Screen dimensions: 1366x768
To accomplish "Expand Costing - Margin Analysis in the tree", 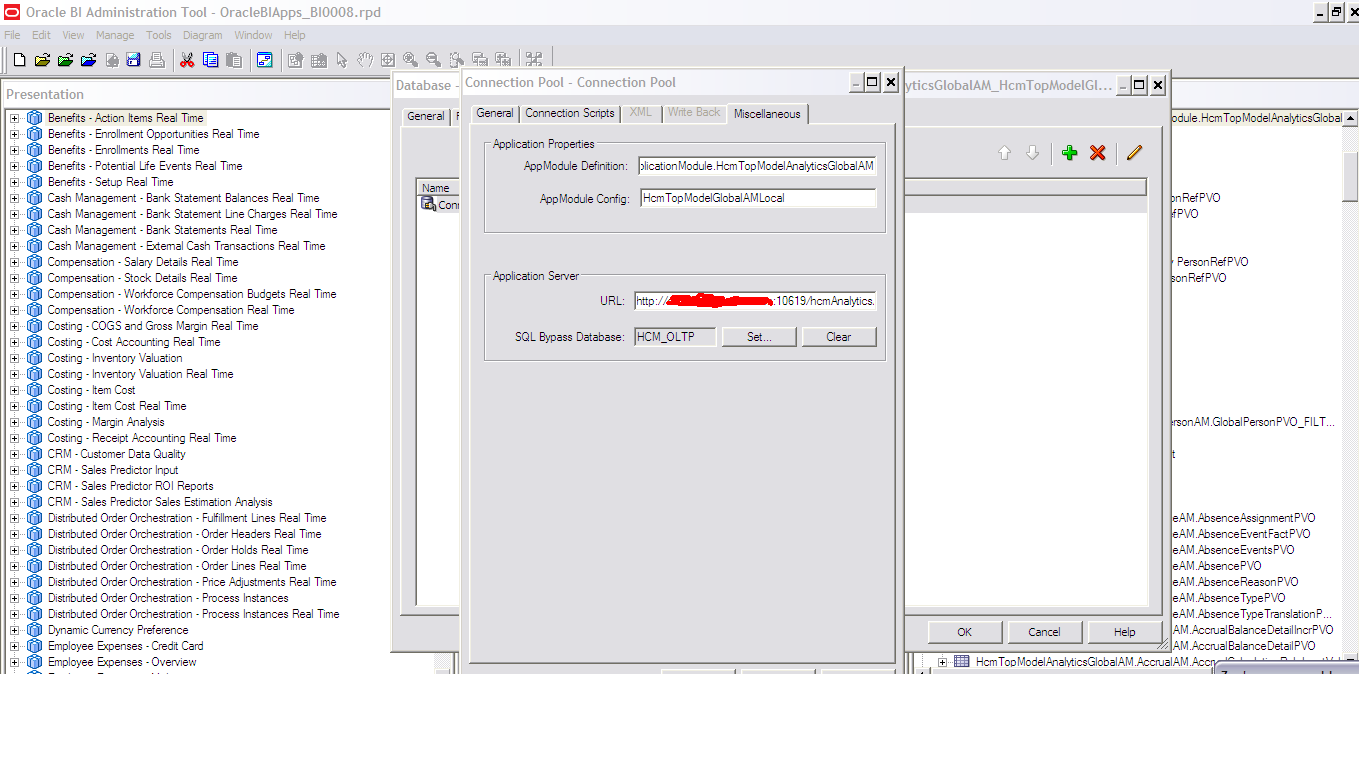I will point(14,422).
